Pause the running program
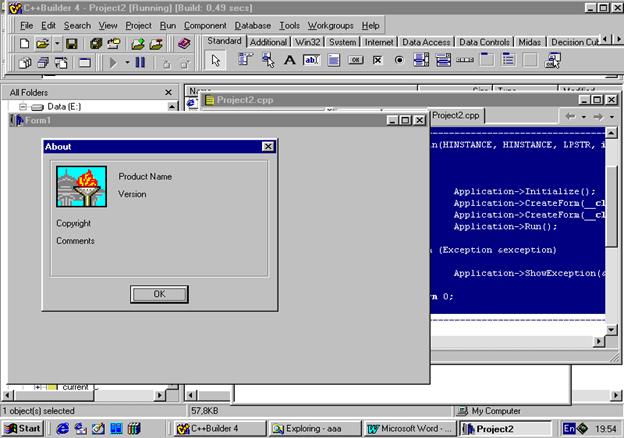The height and width of the screenshot is (438, 624). pyautogui.click(x=140, y=62)
